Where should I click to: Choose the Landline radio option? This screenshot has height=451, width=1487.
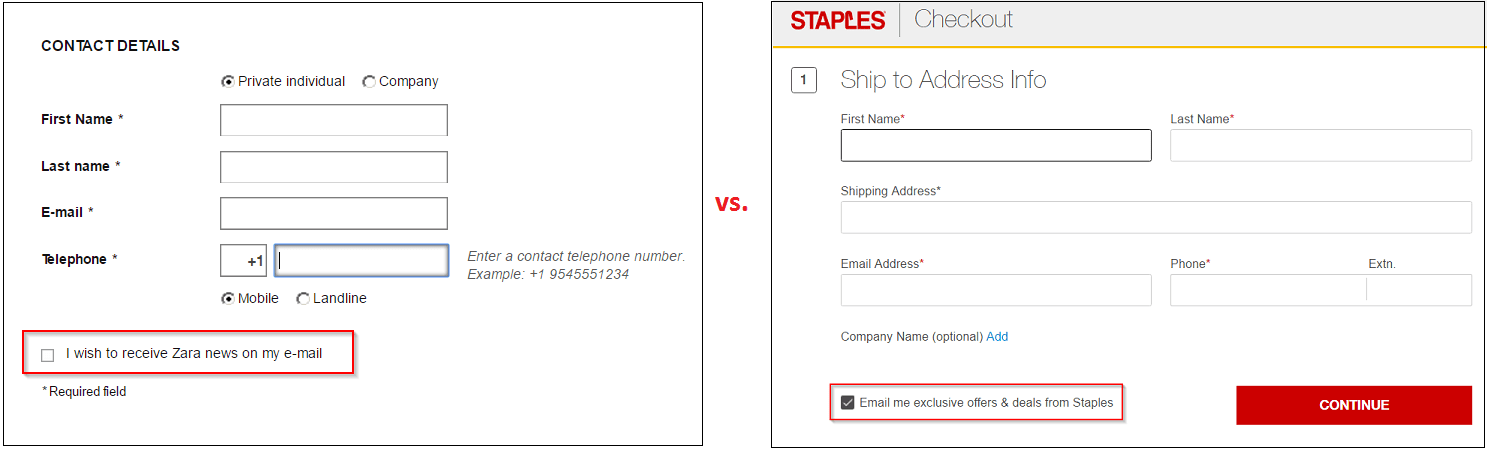(x=303, y=298)
